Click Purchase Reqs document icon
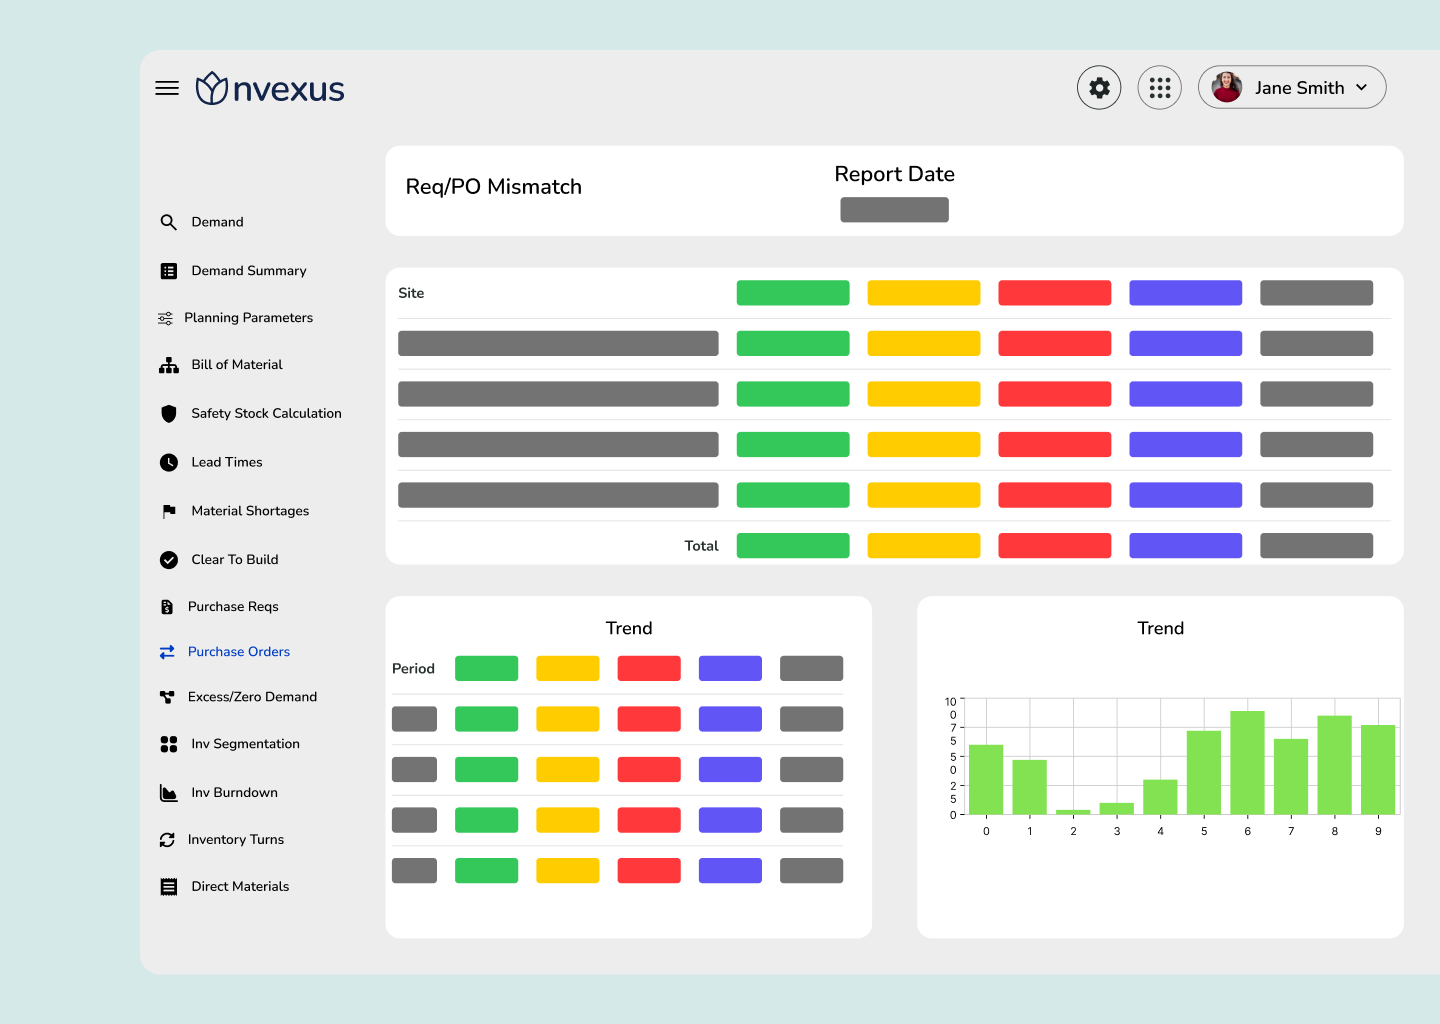The height and width of the screenshot is (1024, 1440). point(167,607)
